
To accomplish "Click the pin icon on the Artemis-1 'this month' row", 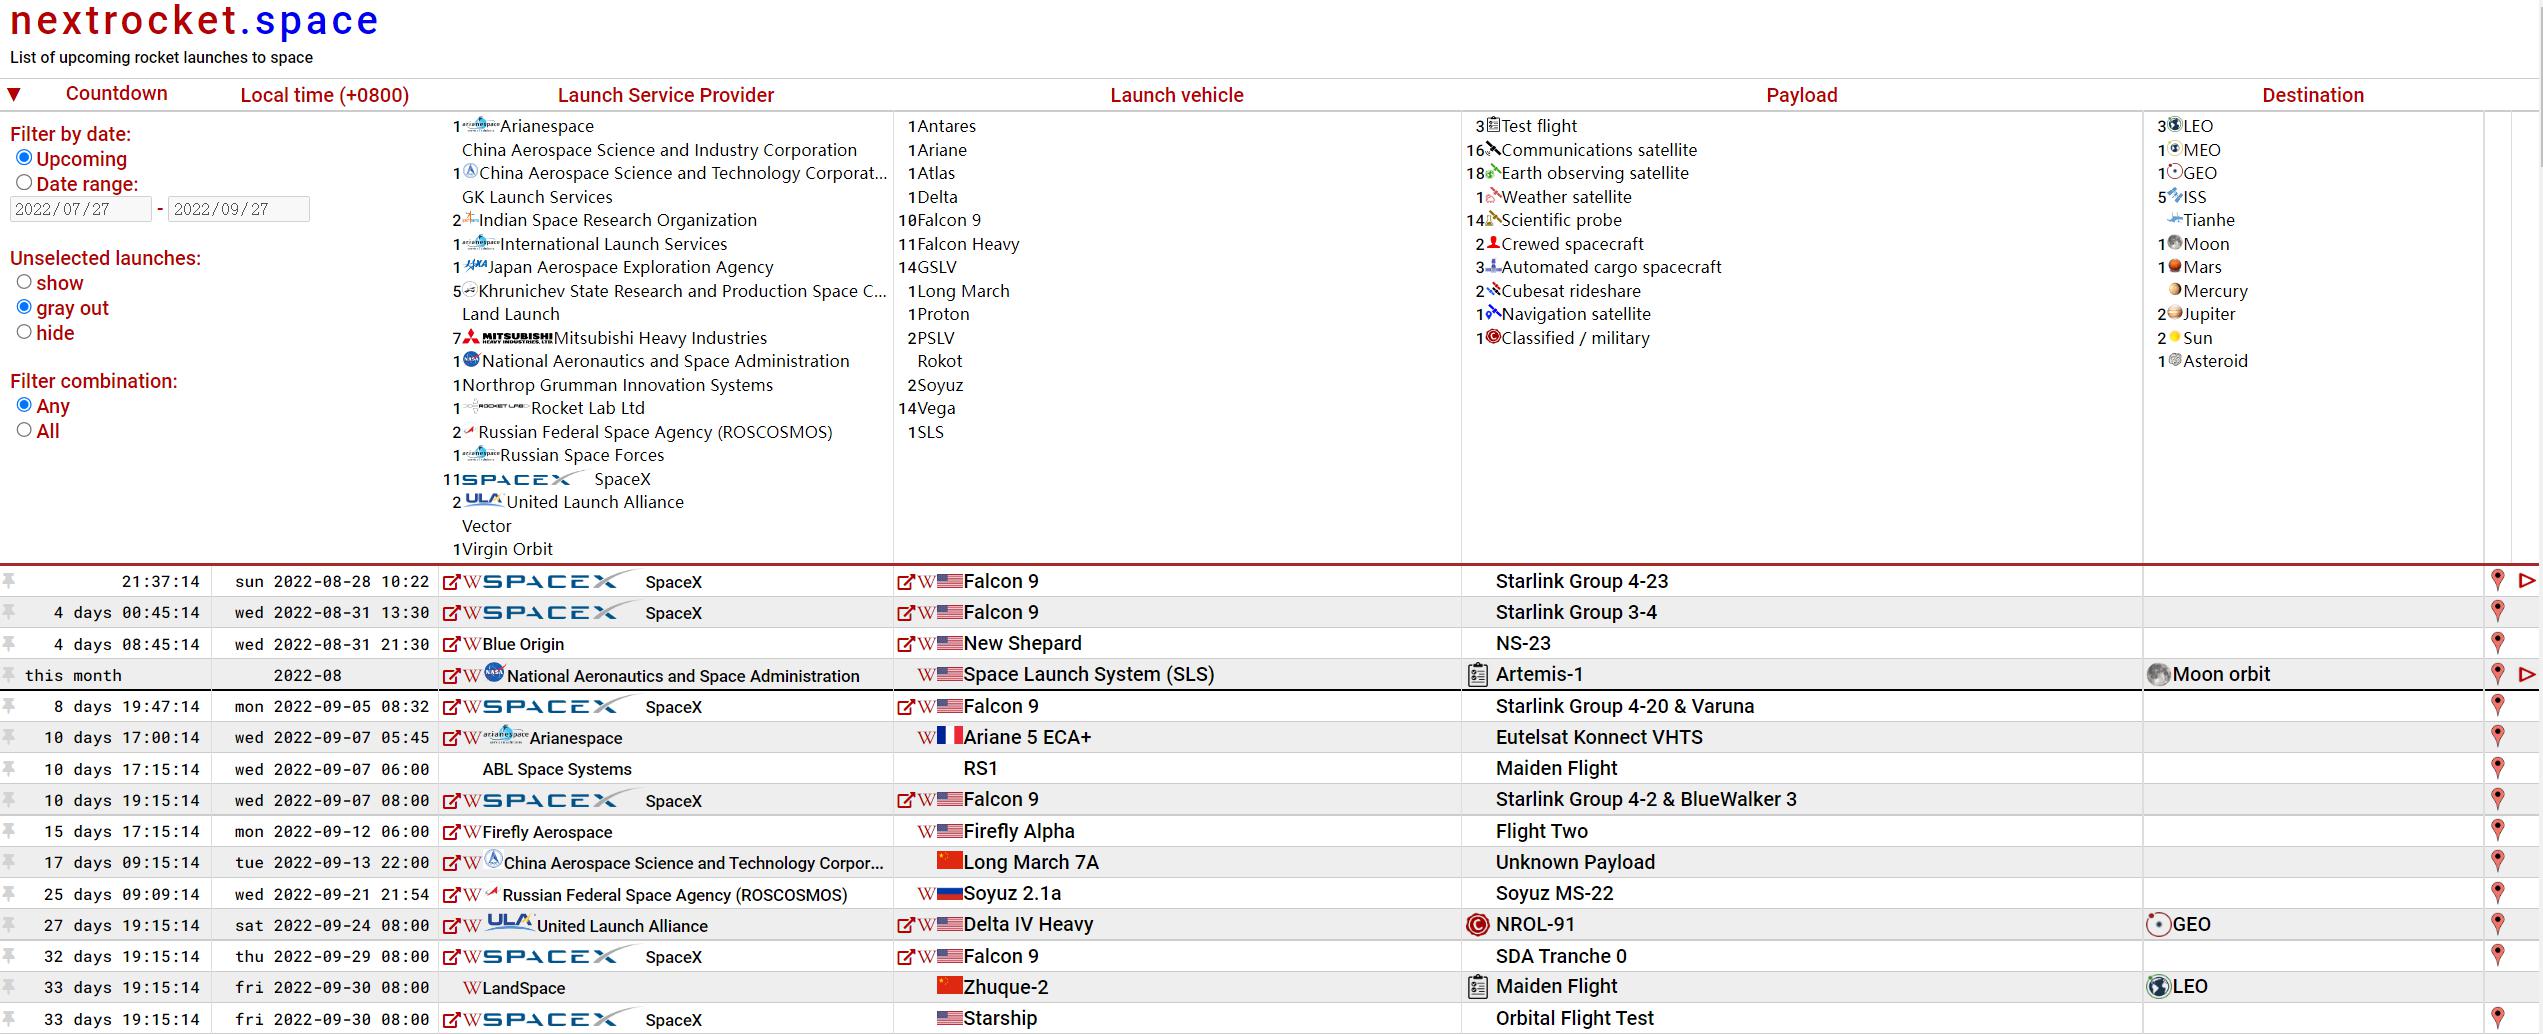I will pyautogui.click(x=8, y=674).
